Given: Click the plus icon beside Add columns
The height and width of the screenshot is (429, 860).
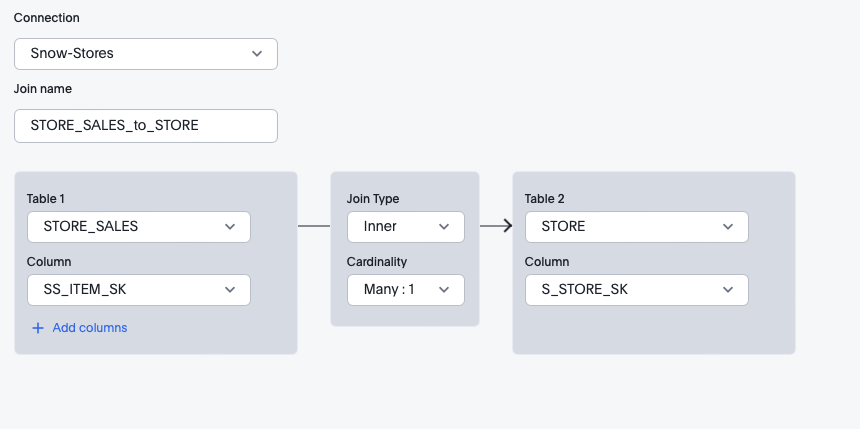Looking at the screenshot, I should (38, 328).
